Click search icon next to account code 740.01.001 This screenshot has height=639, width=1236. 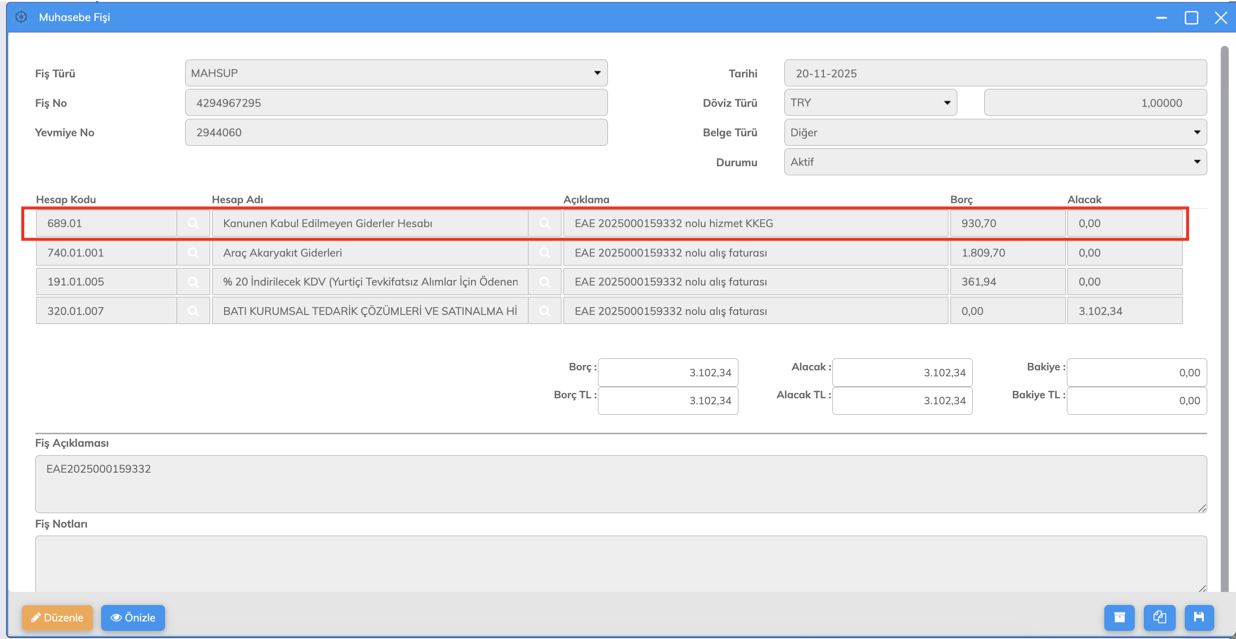point(193,253)
